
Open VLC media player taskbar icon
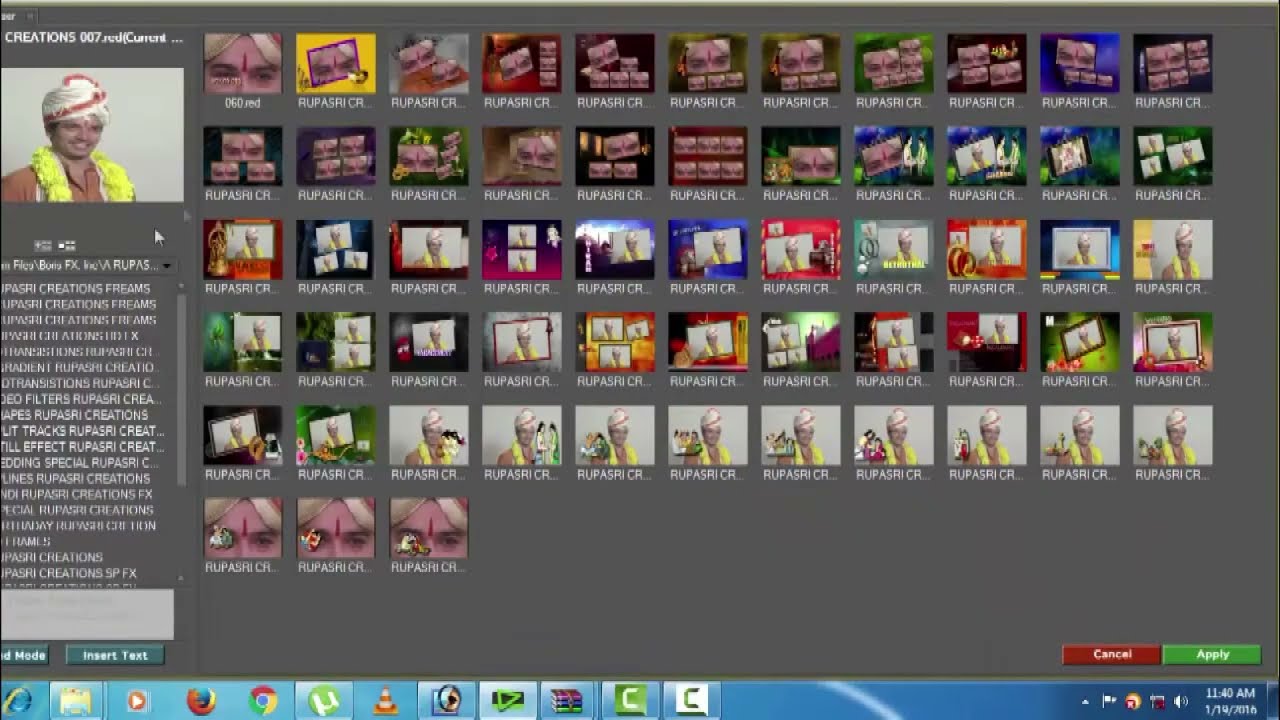click(x=385, y=700)
